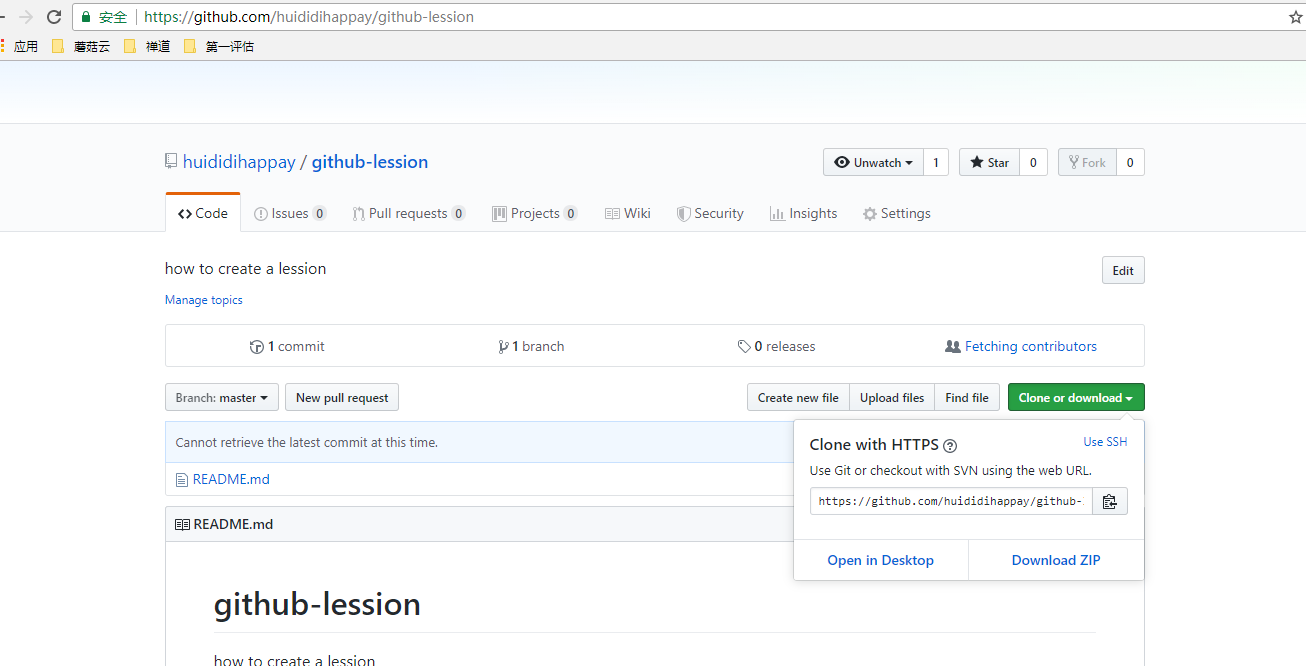
Task: Switch clone method with Use SSH
Action: [1105, 442]
